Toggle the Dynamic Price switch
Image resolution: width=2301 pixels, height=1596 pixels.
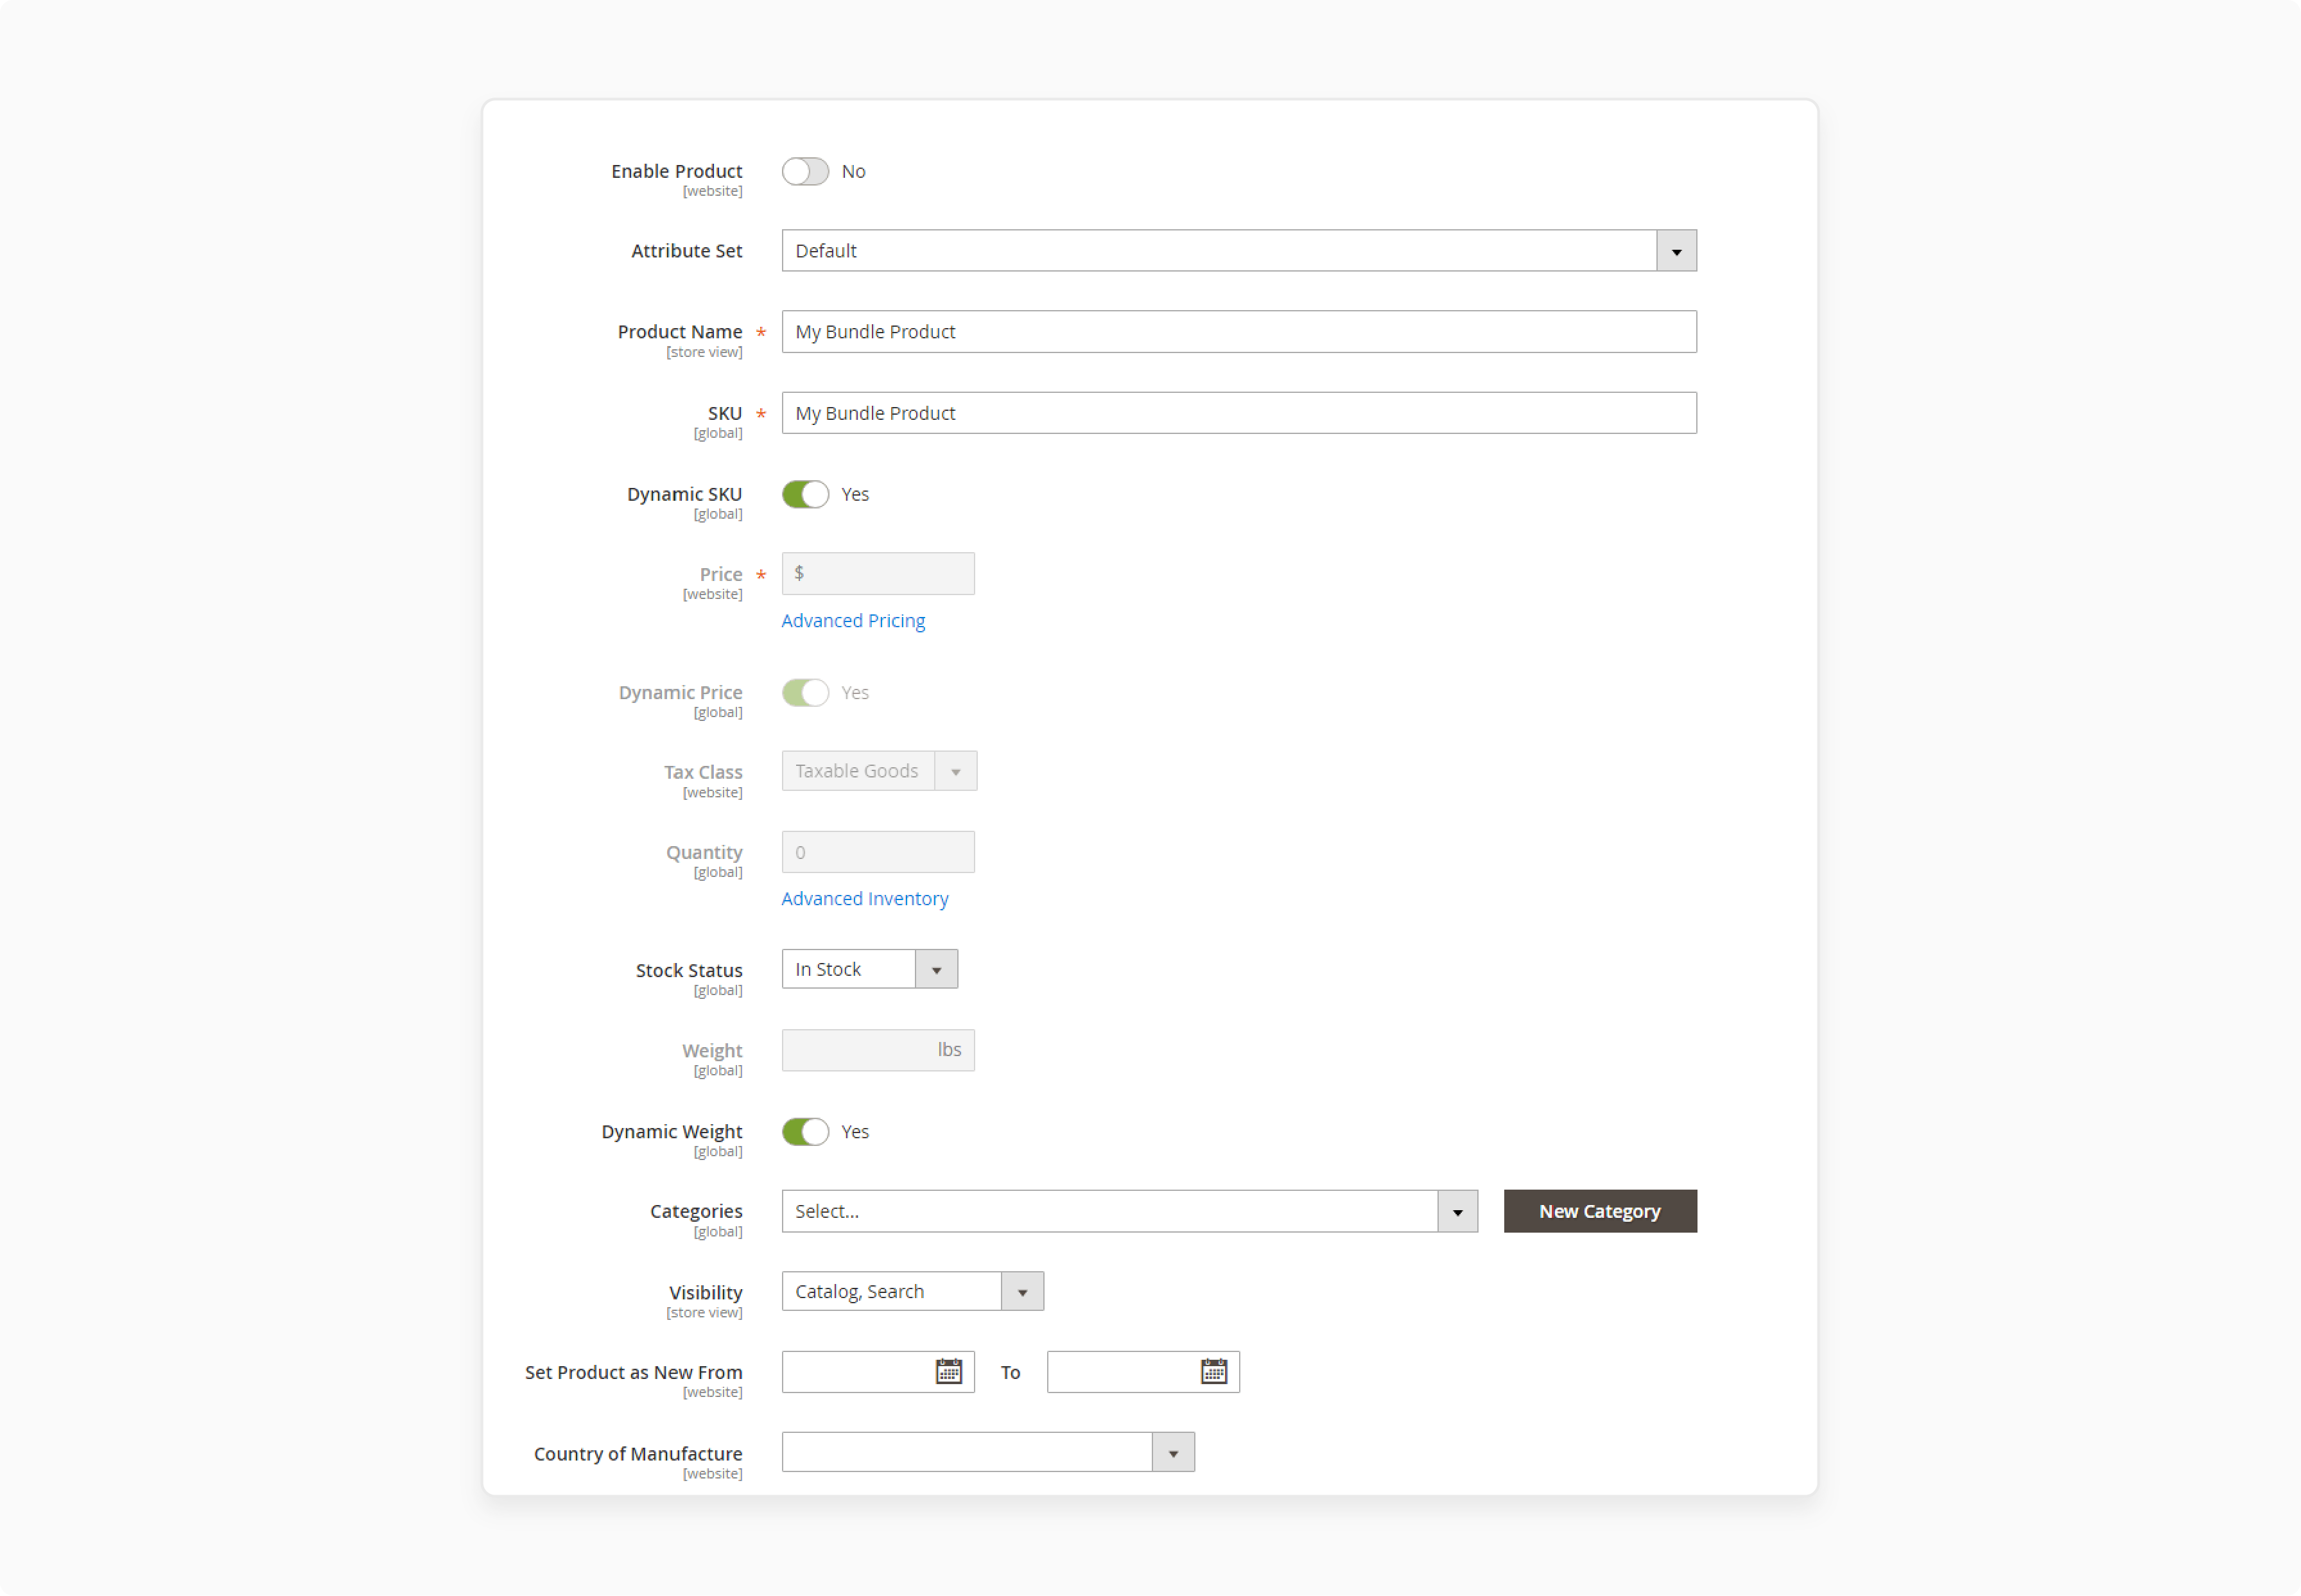[x=805, y=692]
